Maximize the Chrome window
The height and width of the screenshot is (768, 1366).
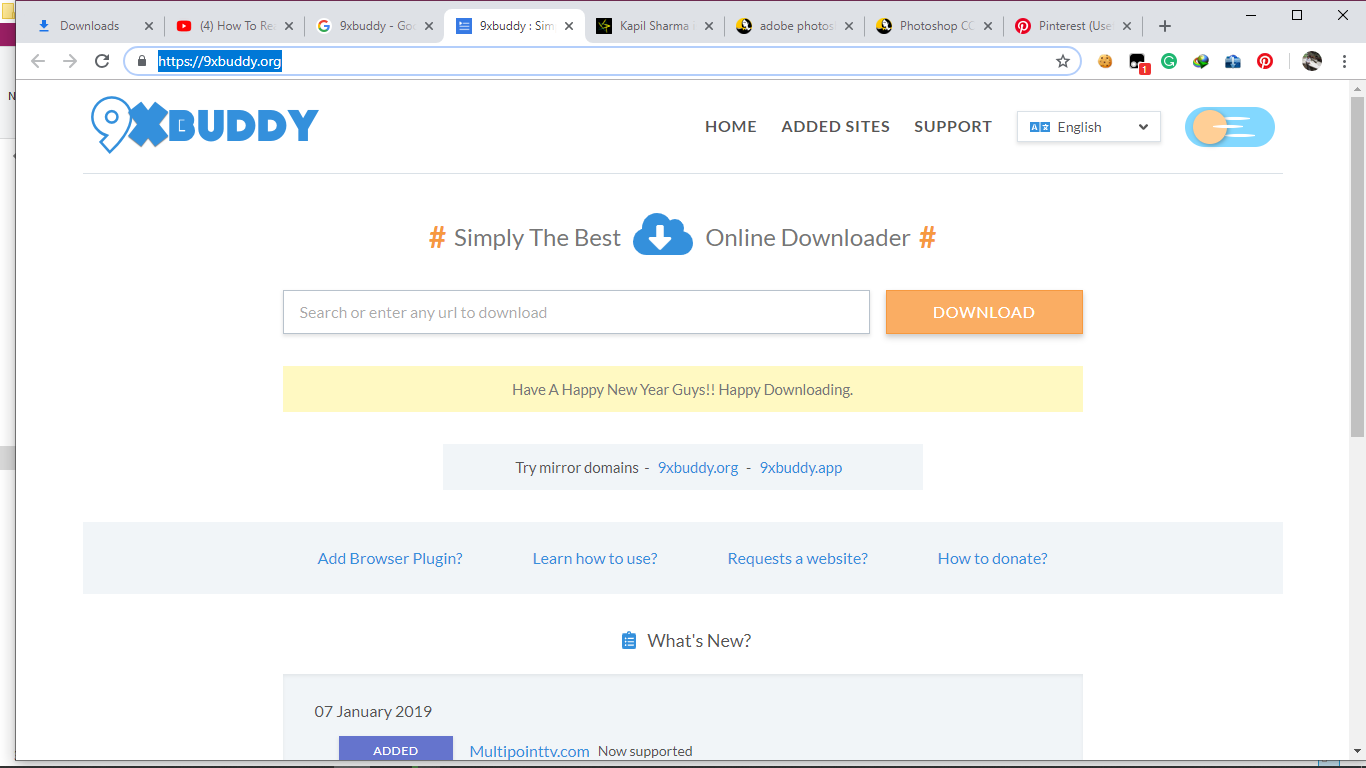coord(1297,14)
